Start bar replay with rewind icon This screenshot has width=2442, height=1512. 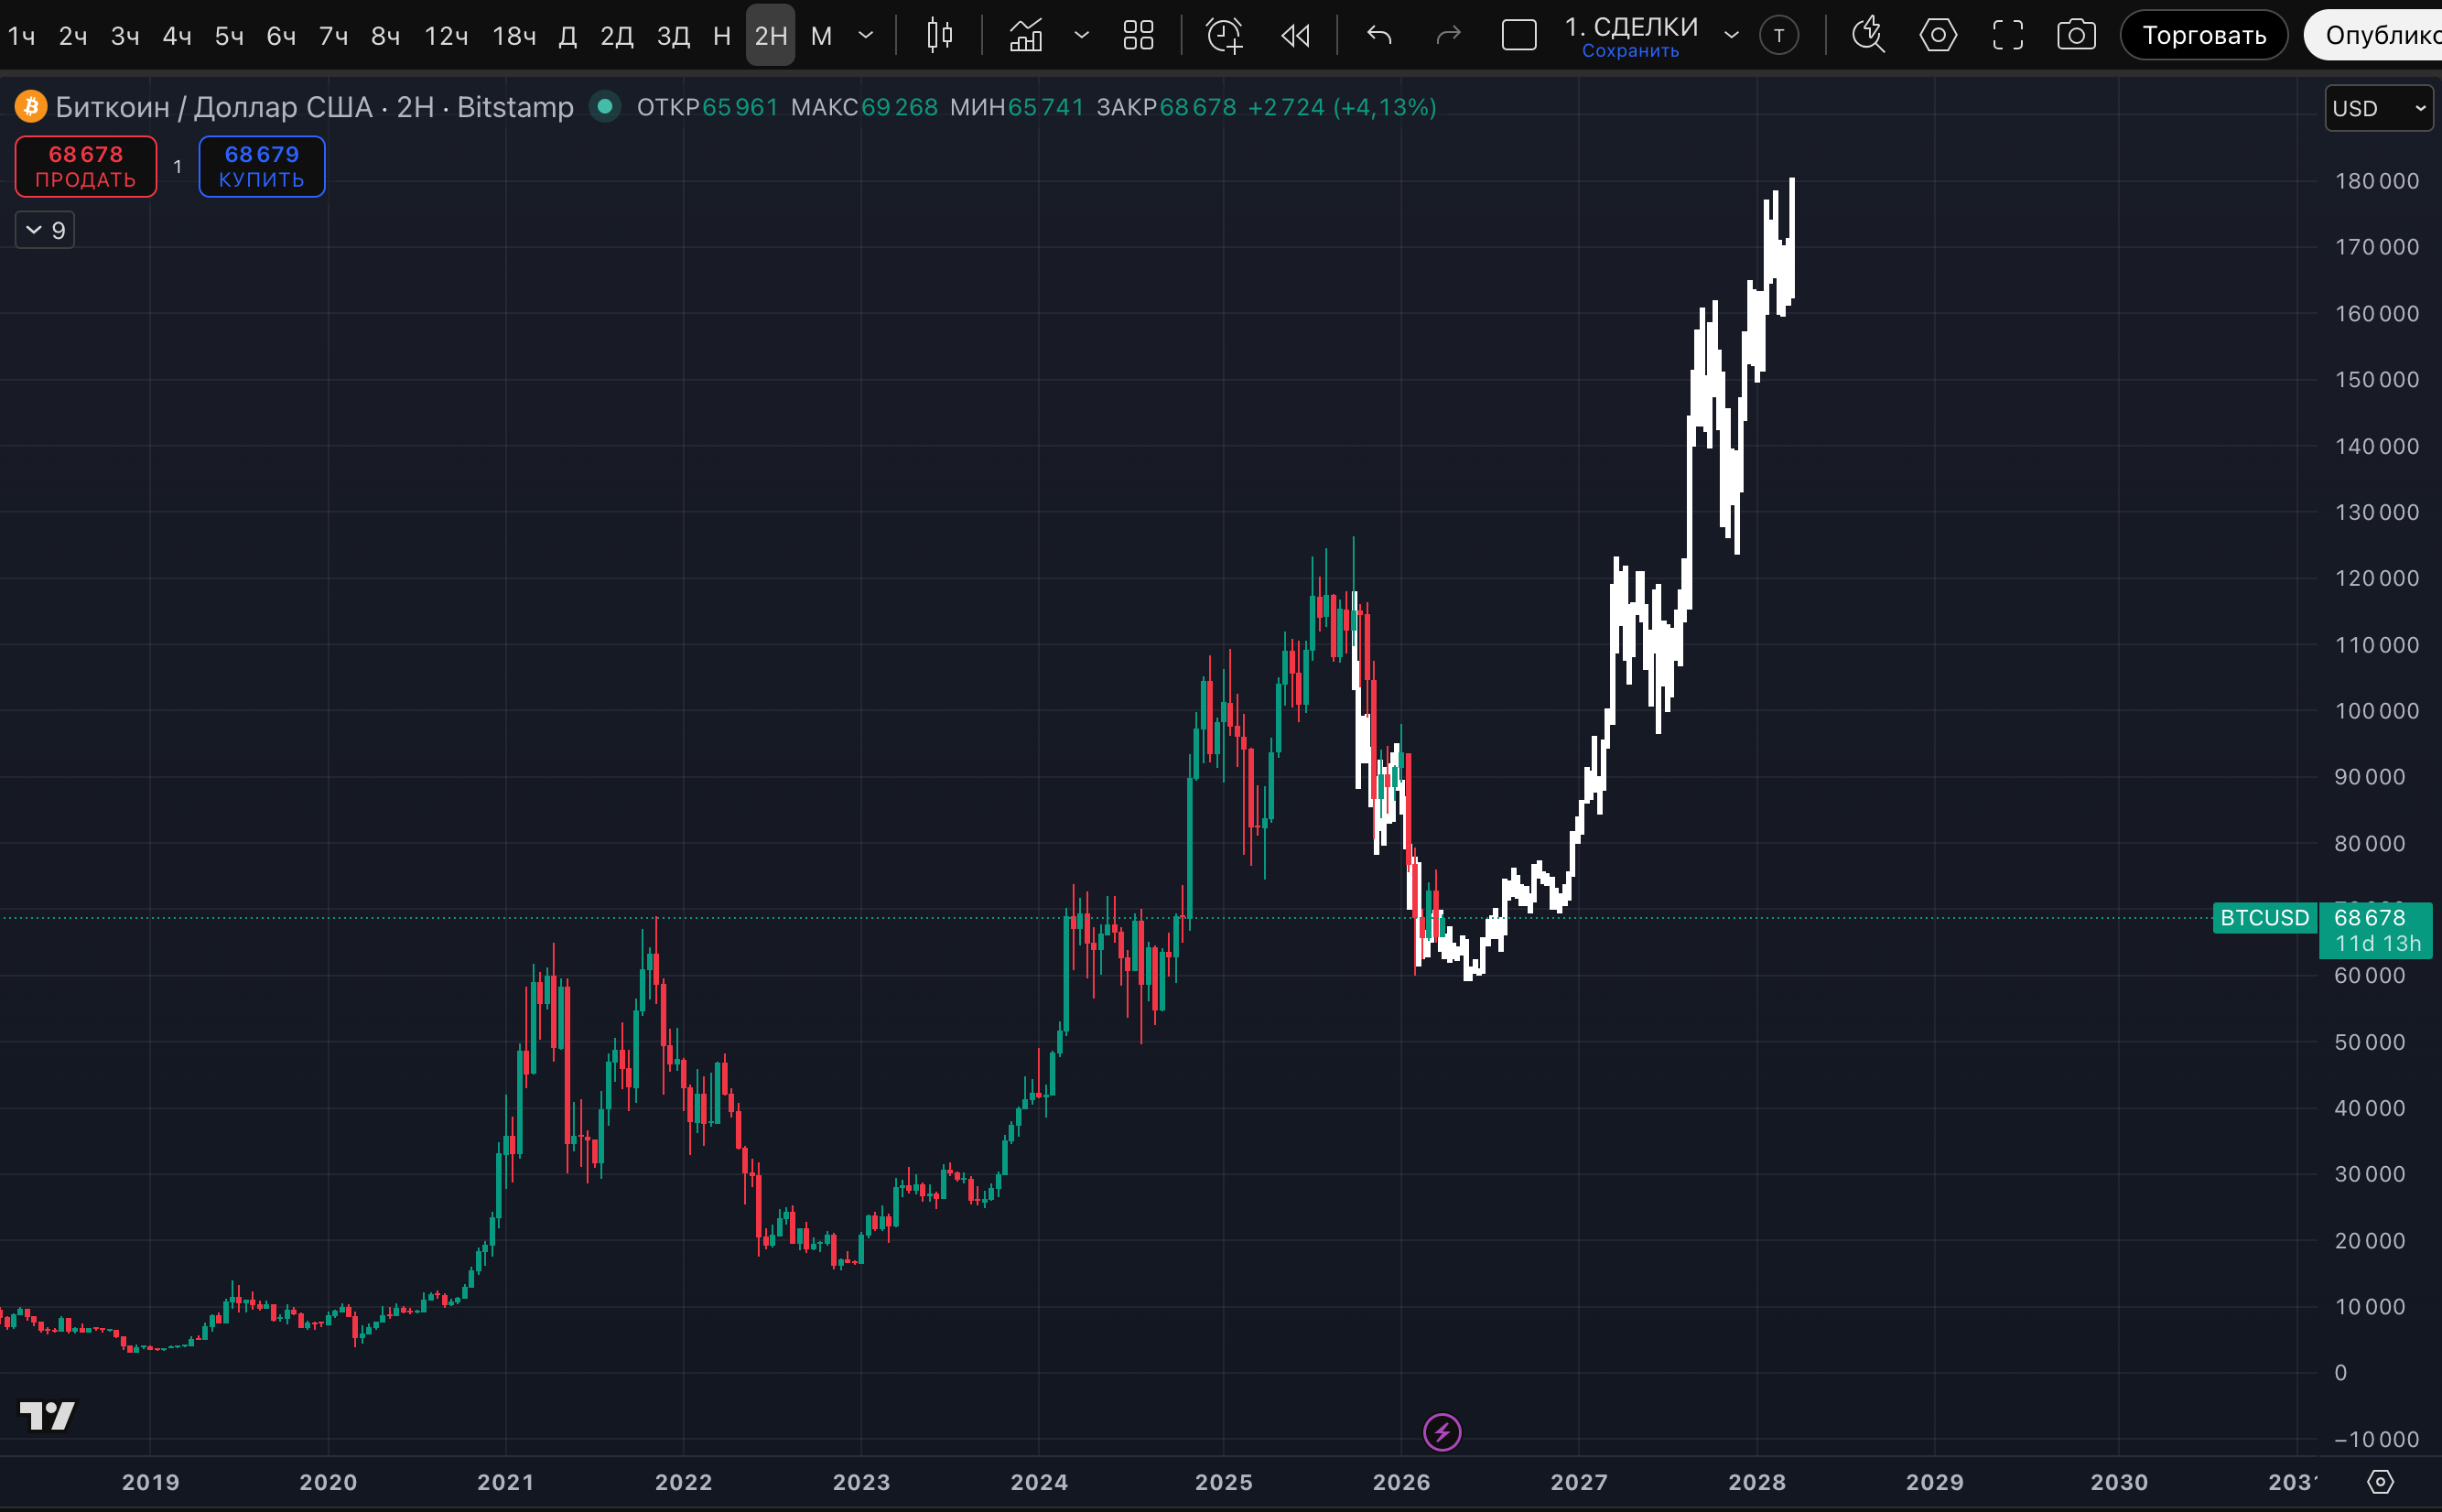click(1296, 36)
